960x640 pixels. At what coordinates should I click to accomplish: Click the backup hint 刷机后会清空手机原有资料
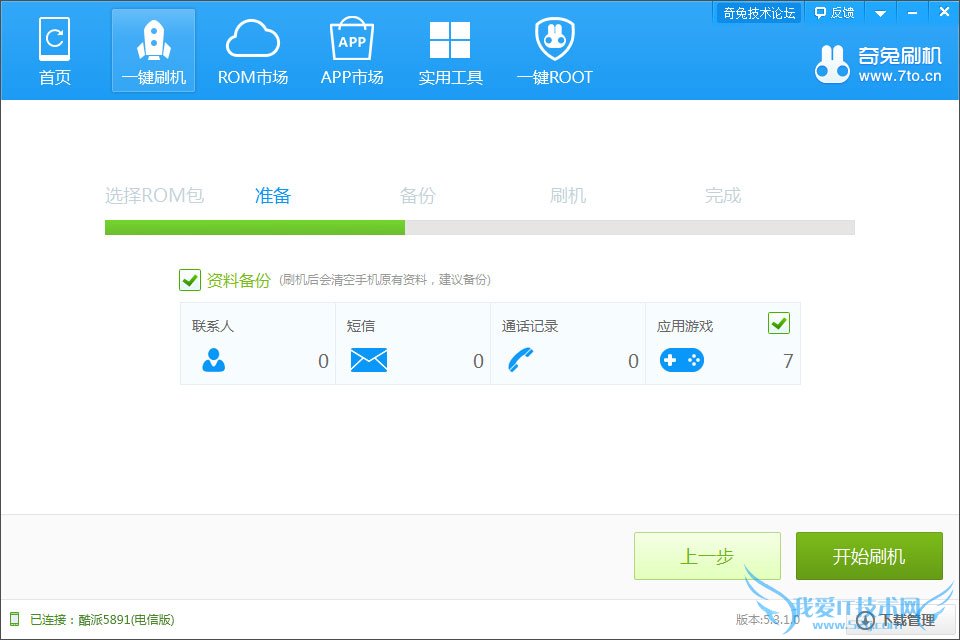(384, 280)
